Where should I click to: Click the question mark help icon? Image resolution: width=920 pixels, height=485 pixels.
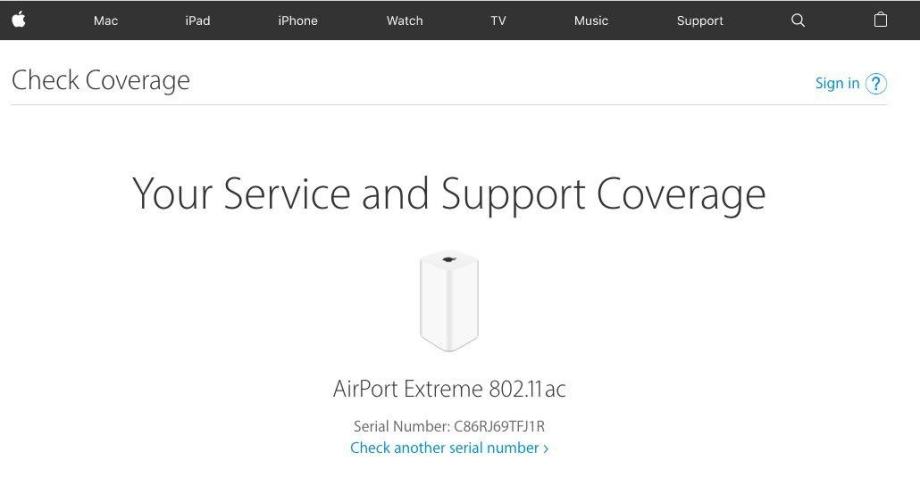(x=876, y=84)
